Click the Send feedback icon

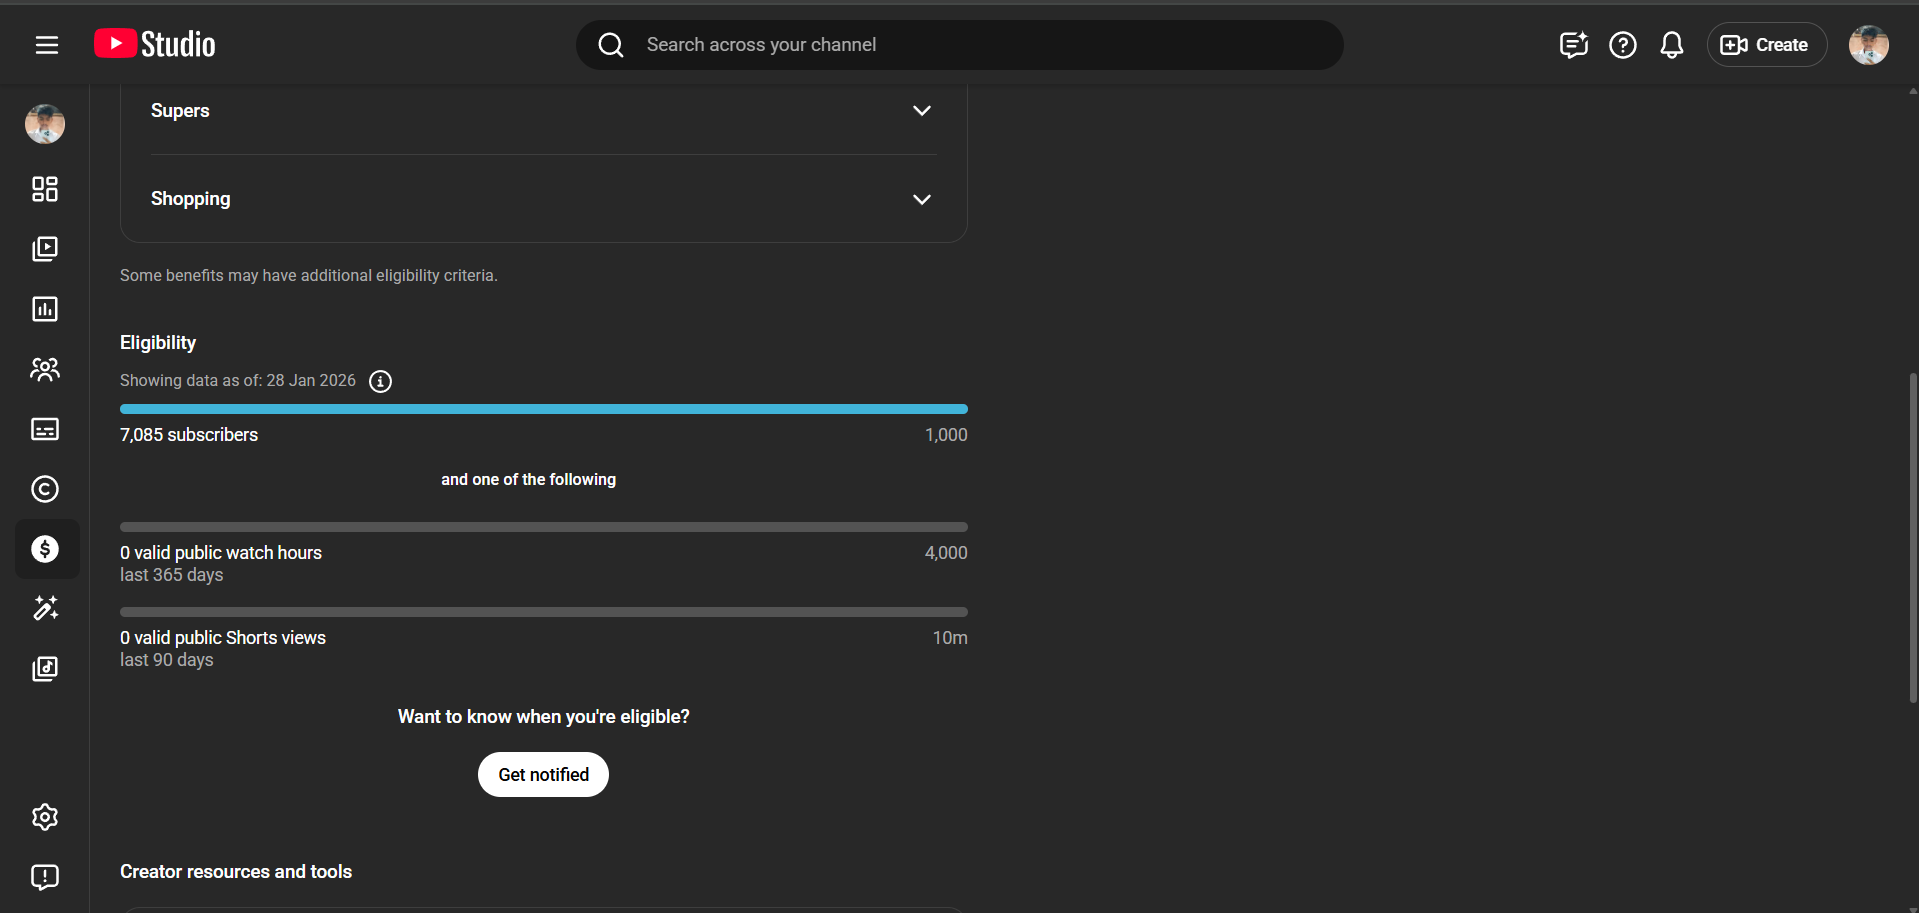(45, 877)
